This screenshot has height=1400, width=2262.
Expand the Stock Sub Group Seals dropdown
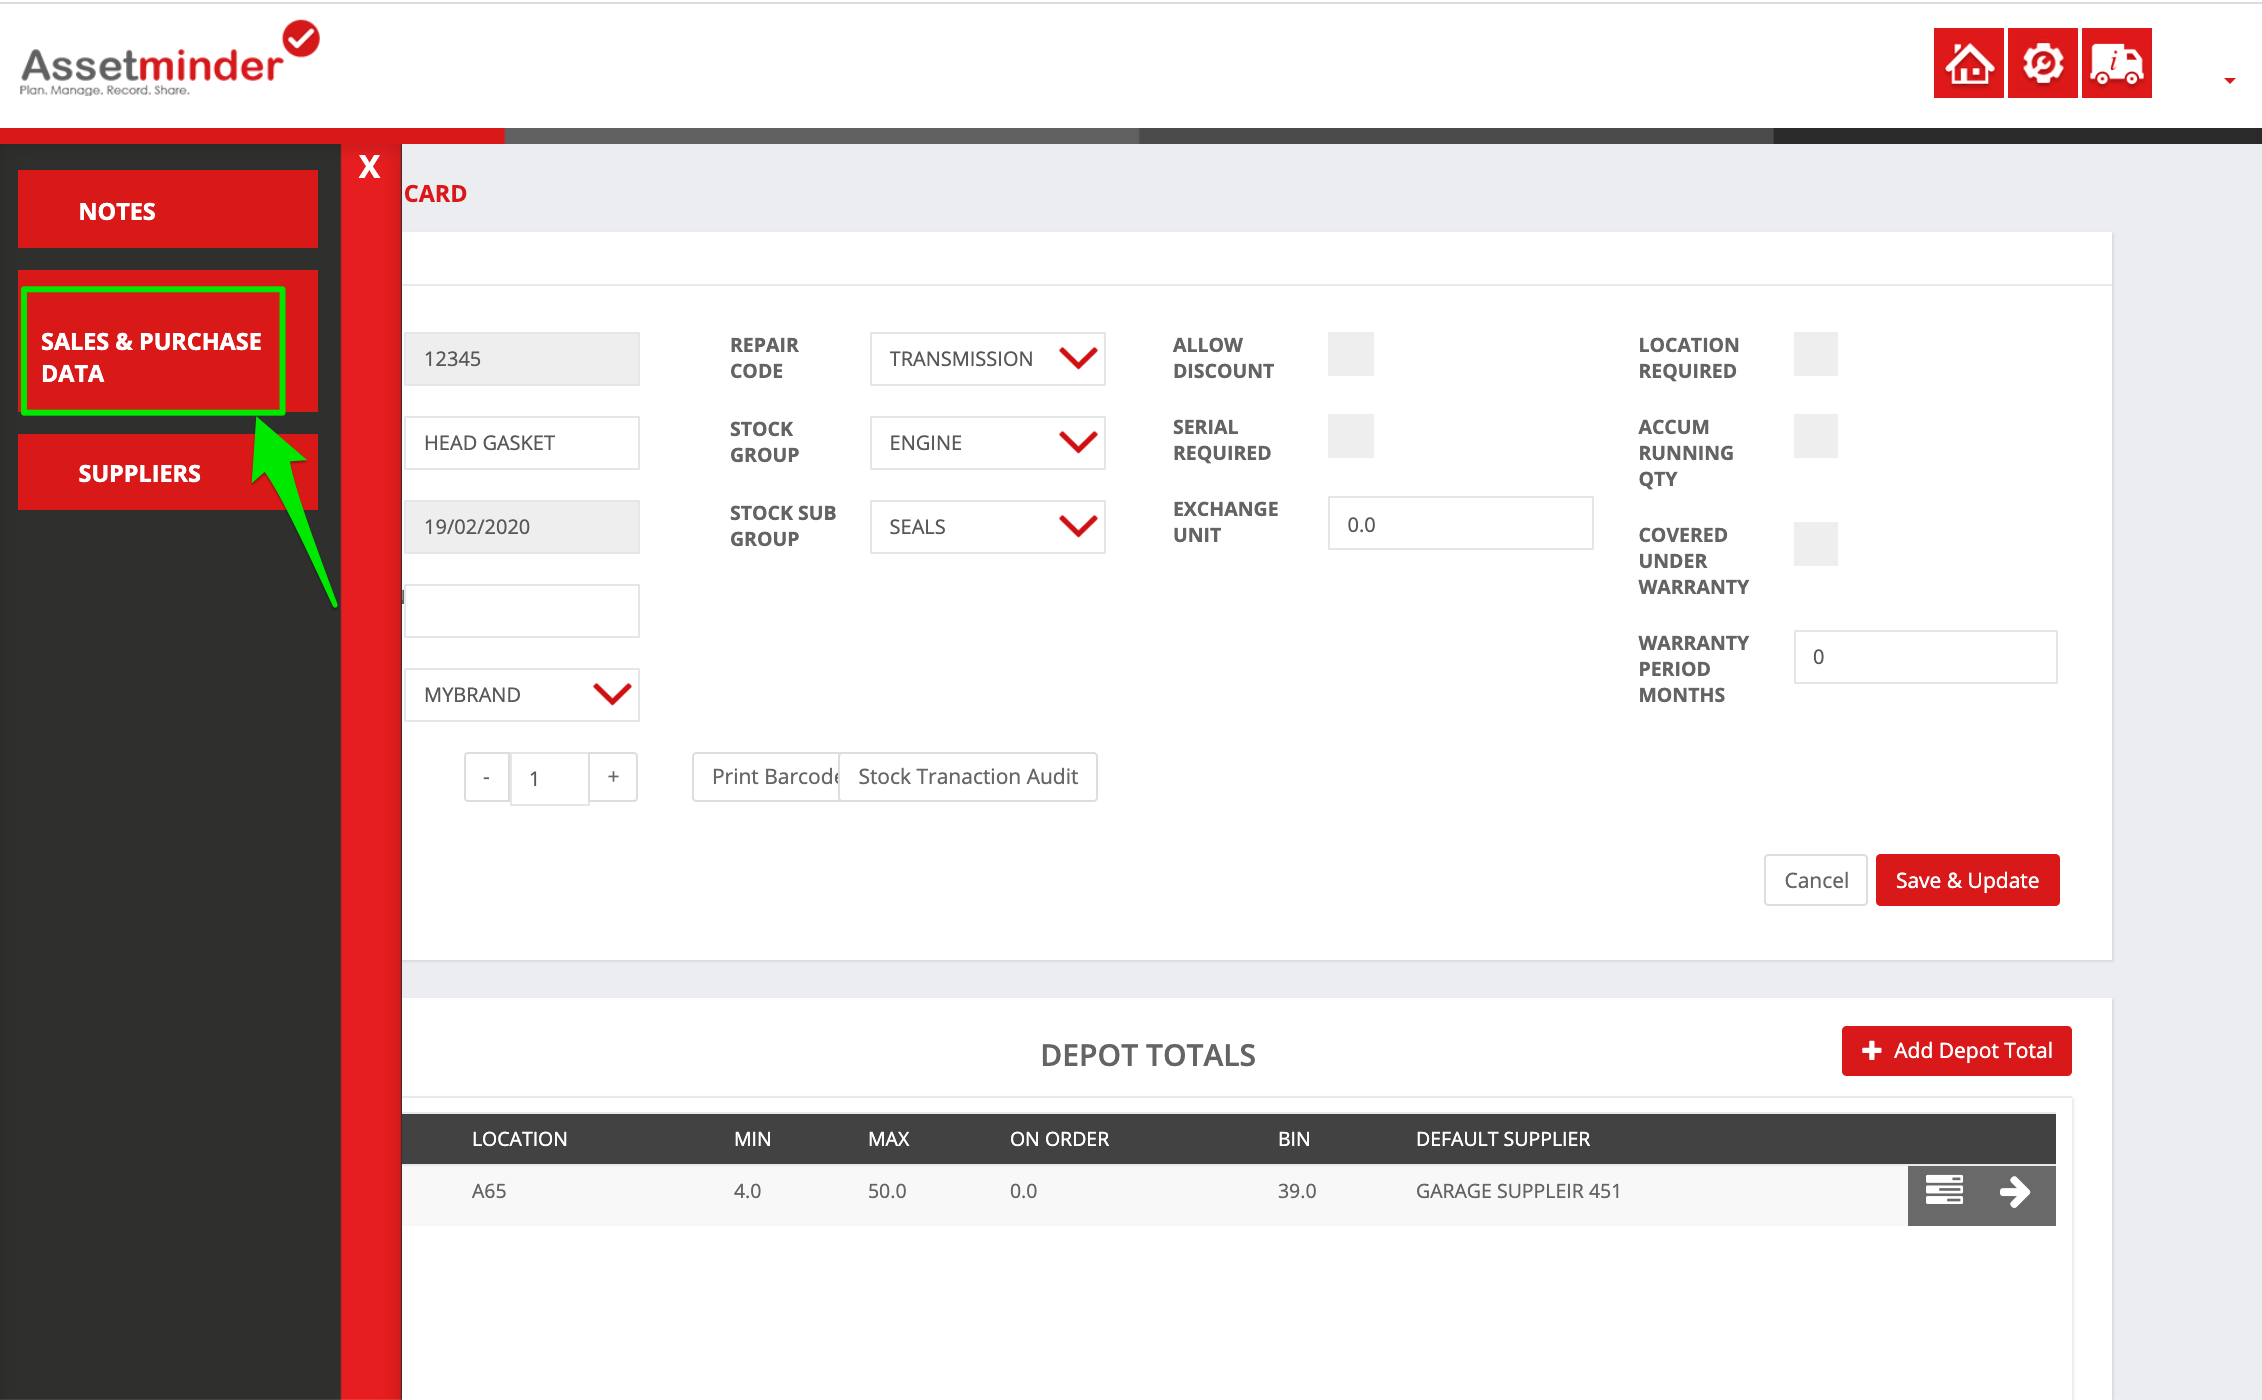[x=987, y=526]
